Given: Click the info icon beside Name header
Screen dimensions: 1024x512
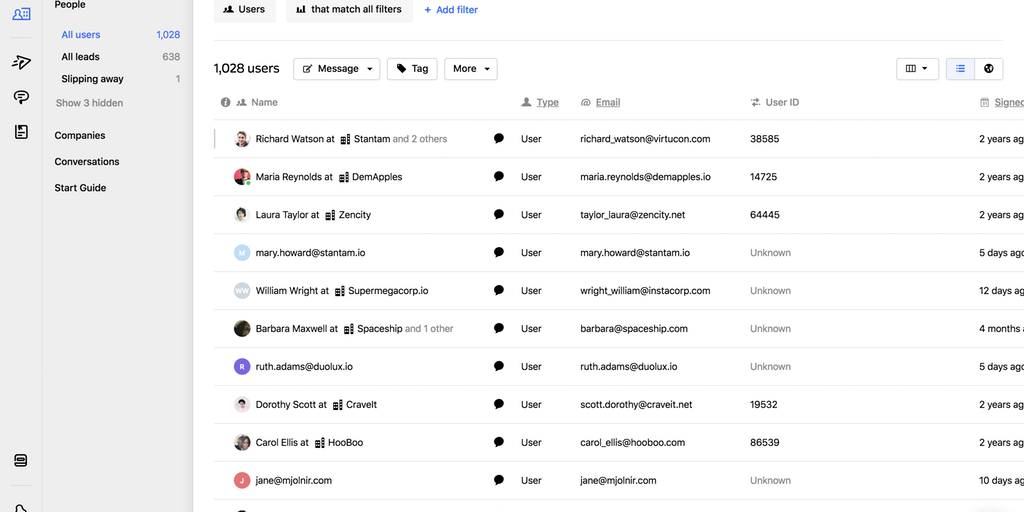Looking at the screenshot, I should 226,102.
